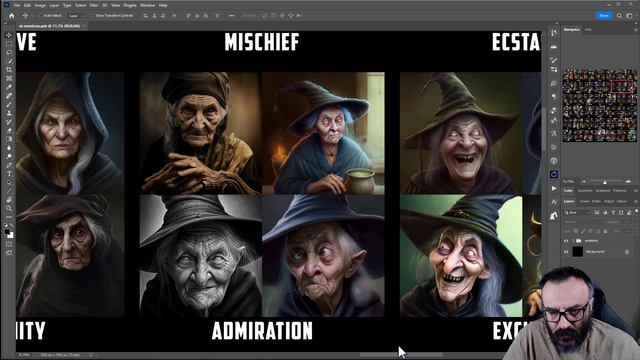Select the Horizontal Type tool
Screen dimensions: 640x360
pos(9,174)
